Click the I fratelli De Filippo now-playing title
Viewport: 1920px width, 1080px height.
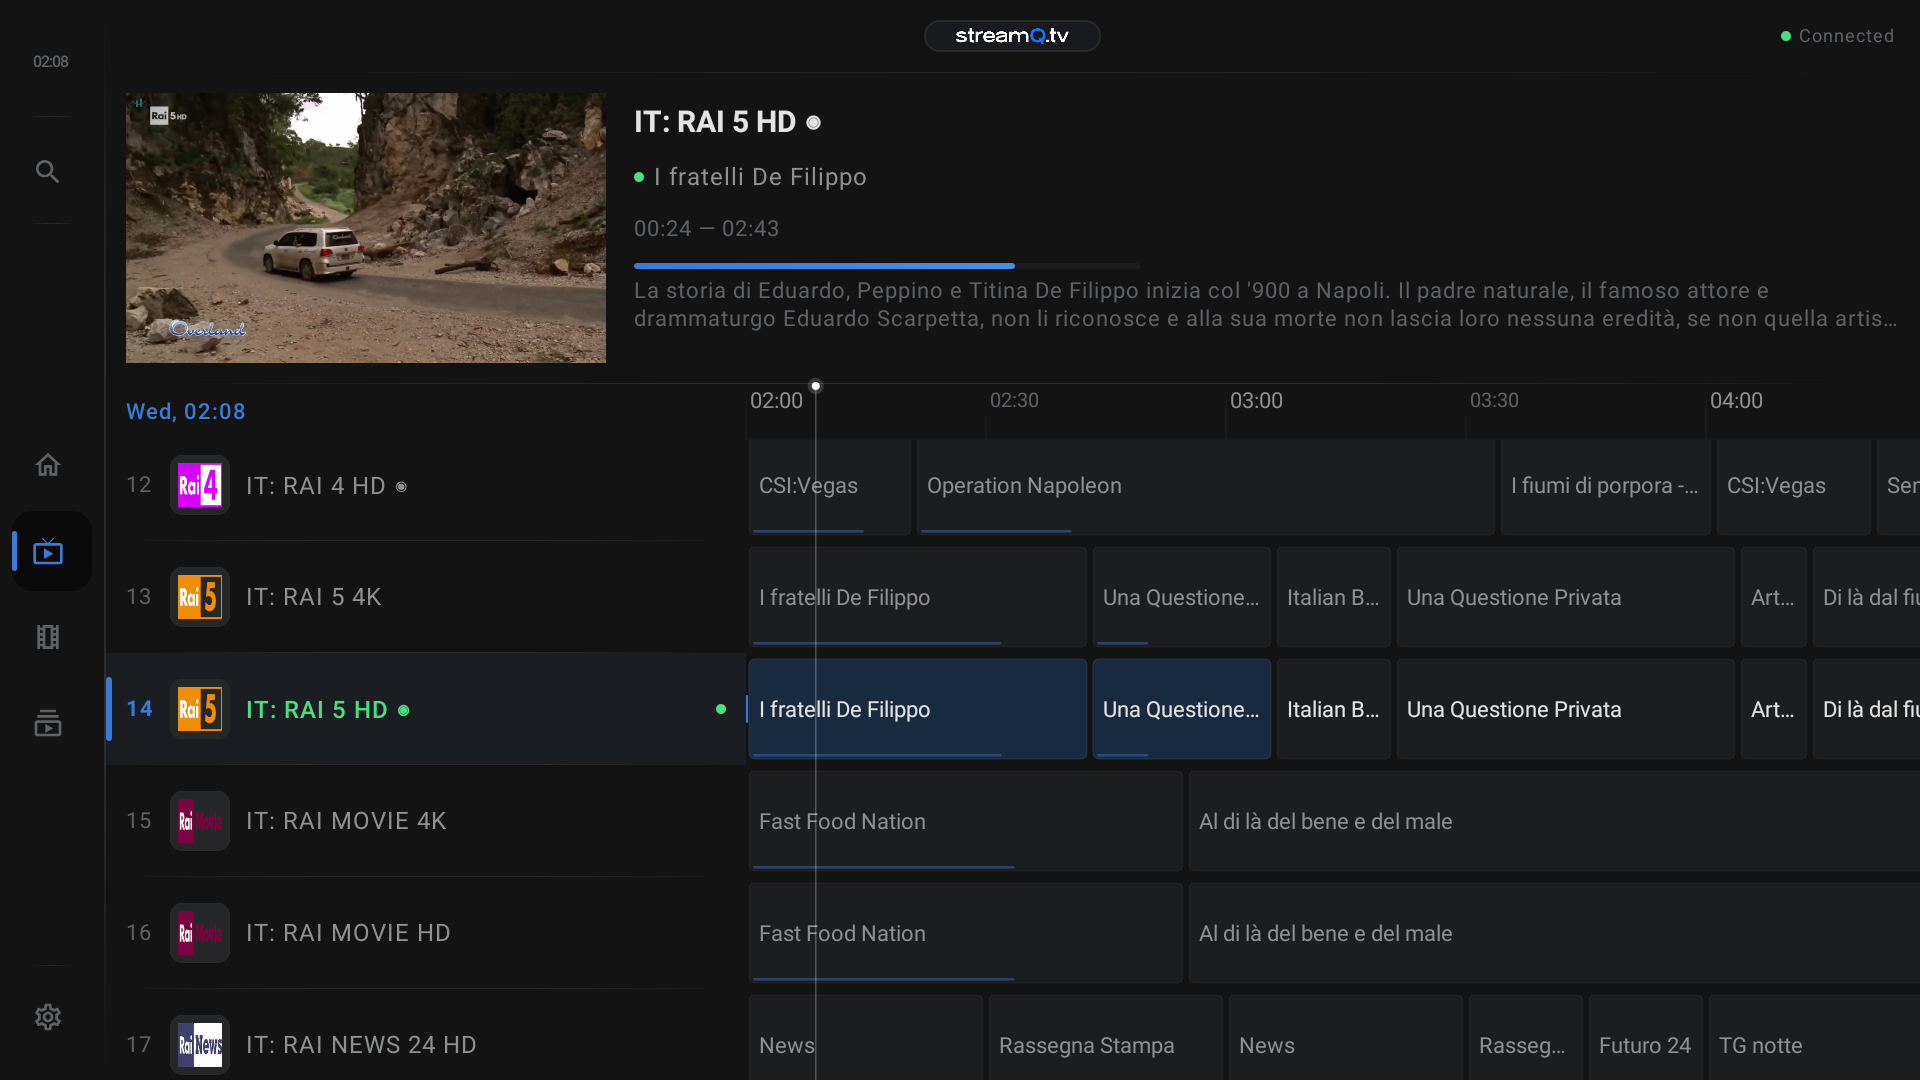coord(760,177)
